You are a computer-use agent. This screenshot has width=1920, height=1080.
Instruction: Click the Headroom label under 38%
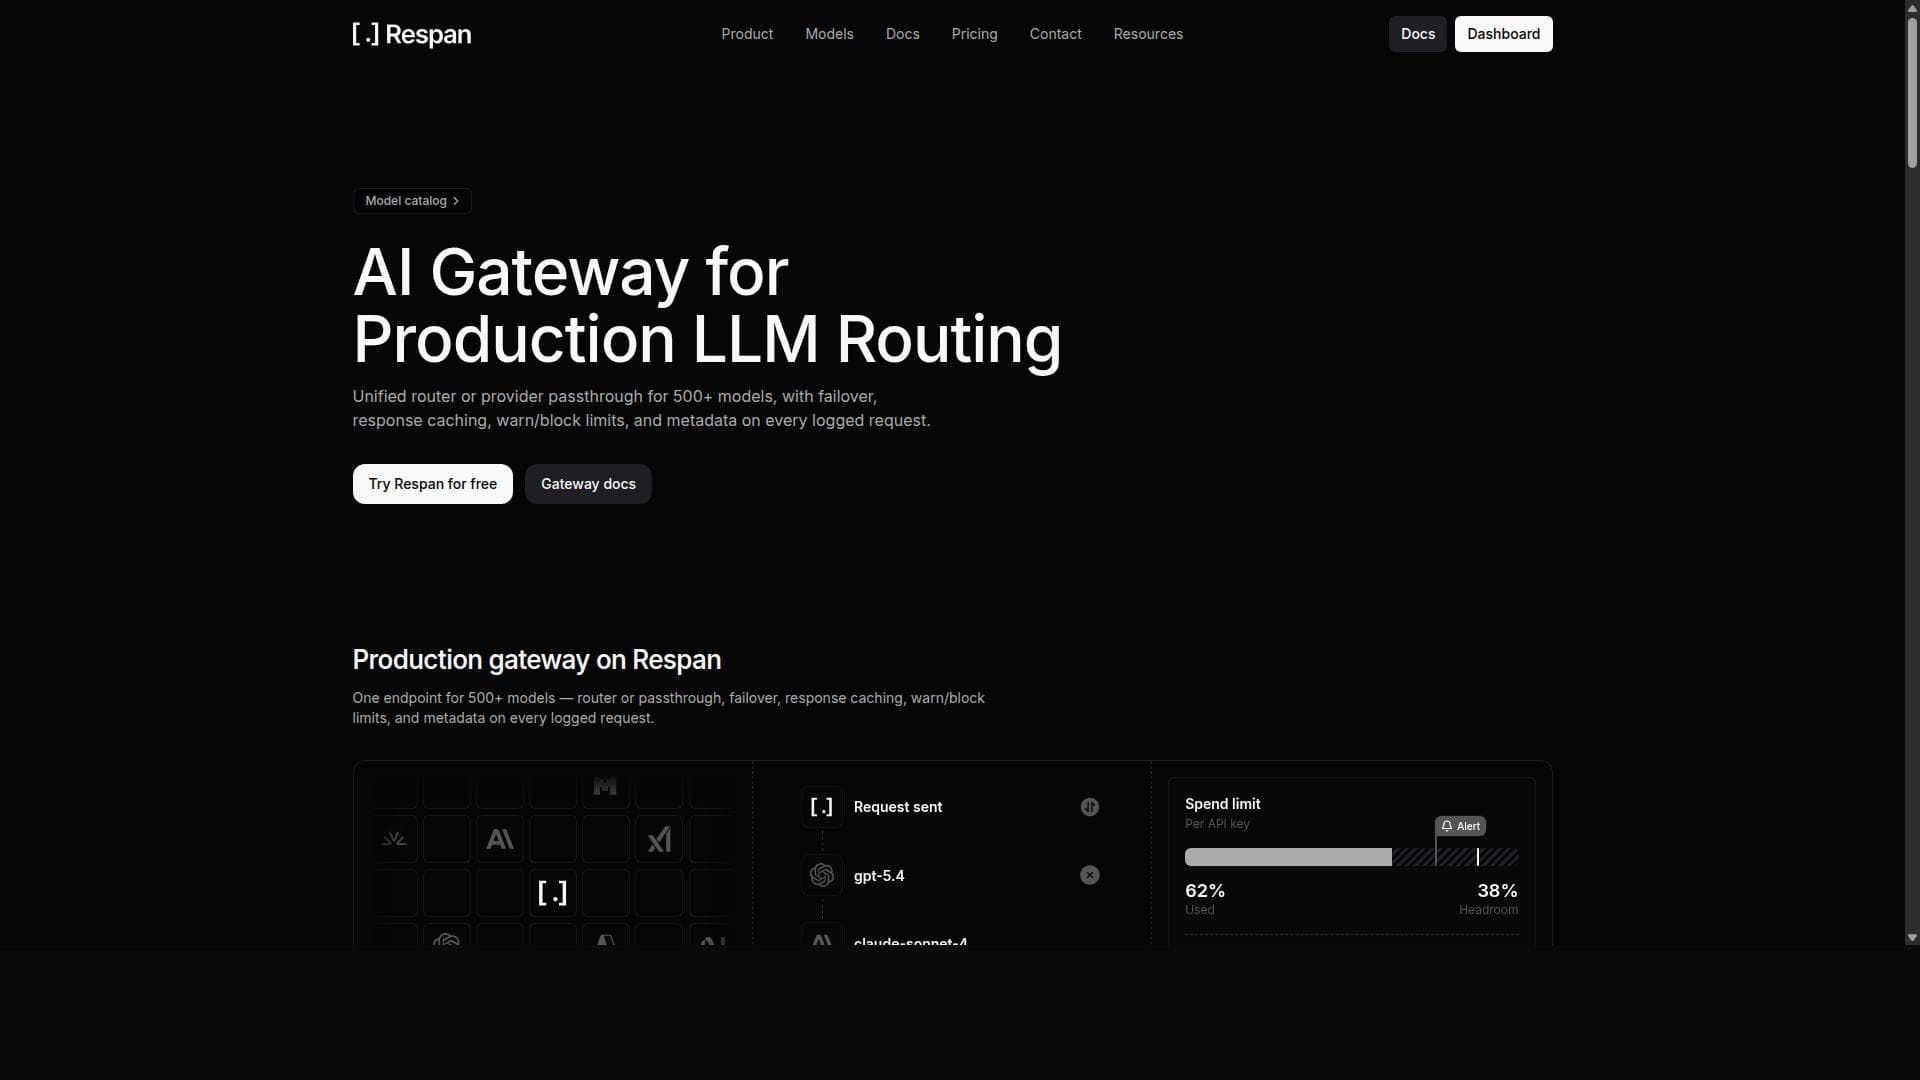1488,910
